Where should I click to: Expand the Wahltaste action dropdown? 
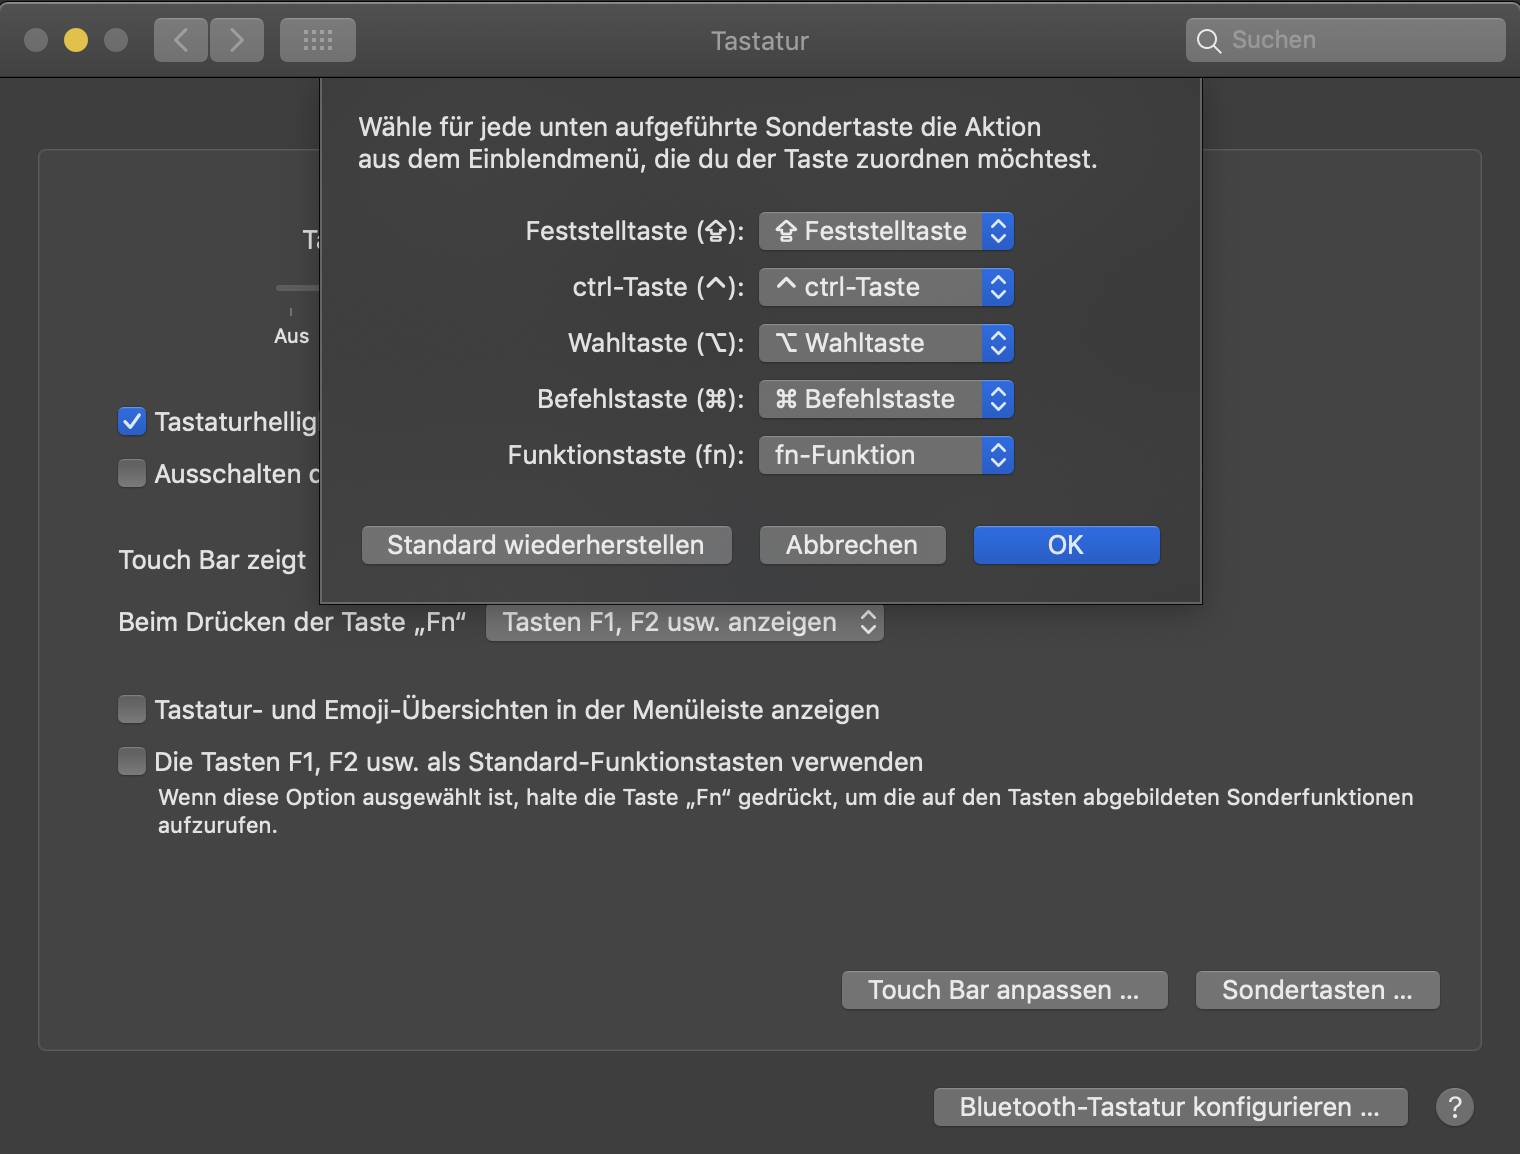point(886,343)
